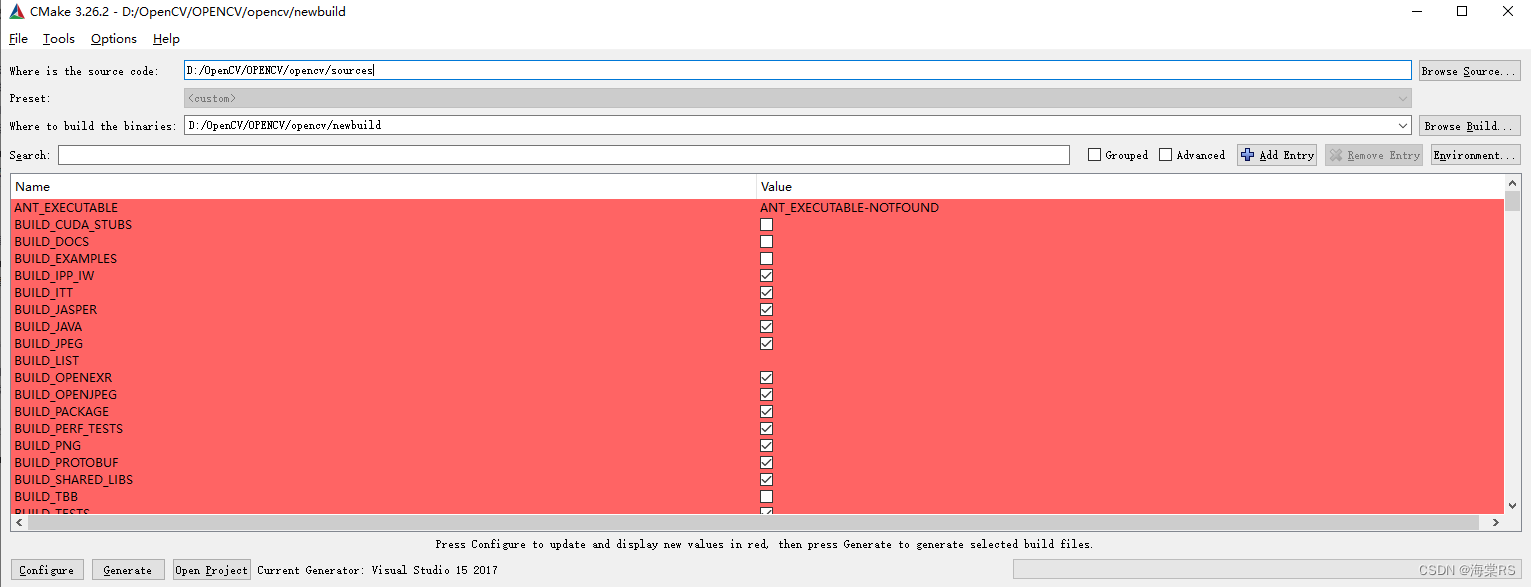
Task: Check the BUILD_TBB checkbox
Action: tap(766, 497)
